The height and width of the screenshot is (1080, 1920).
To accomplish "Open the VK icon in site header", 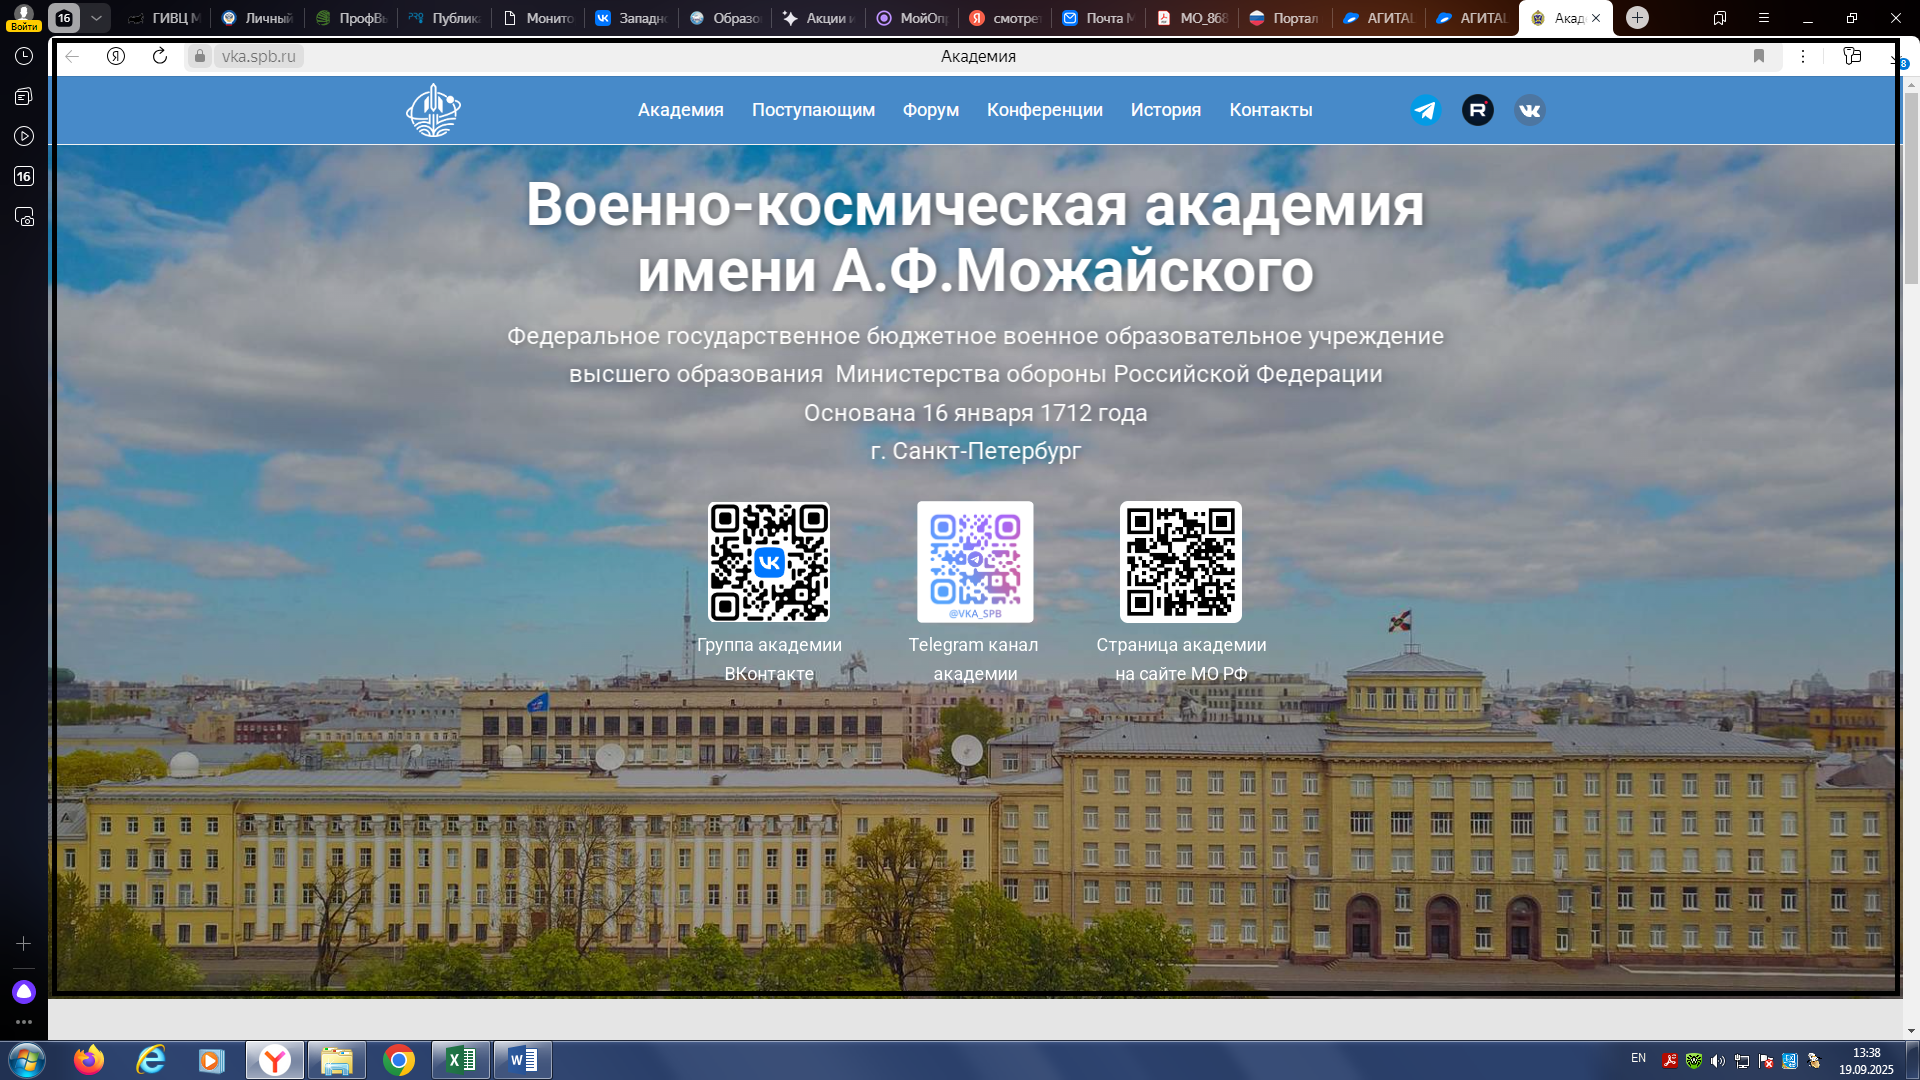I will click(1529, 110).
